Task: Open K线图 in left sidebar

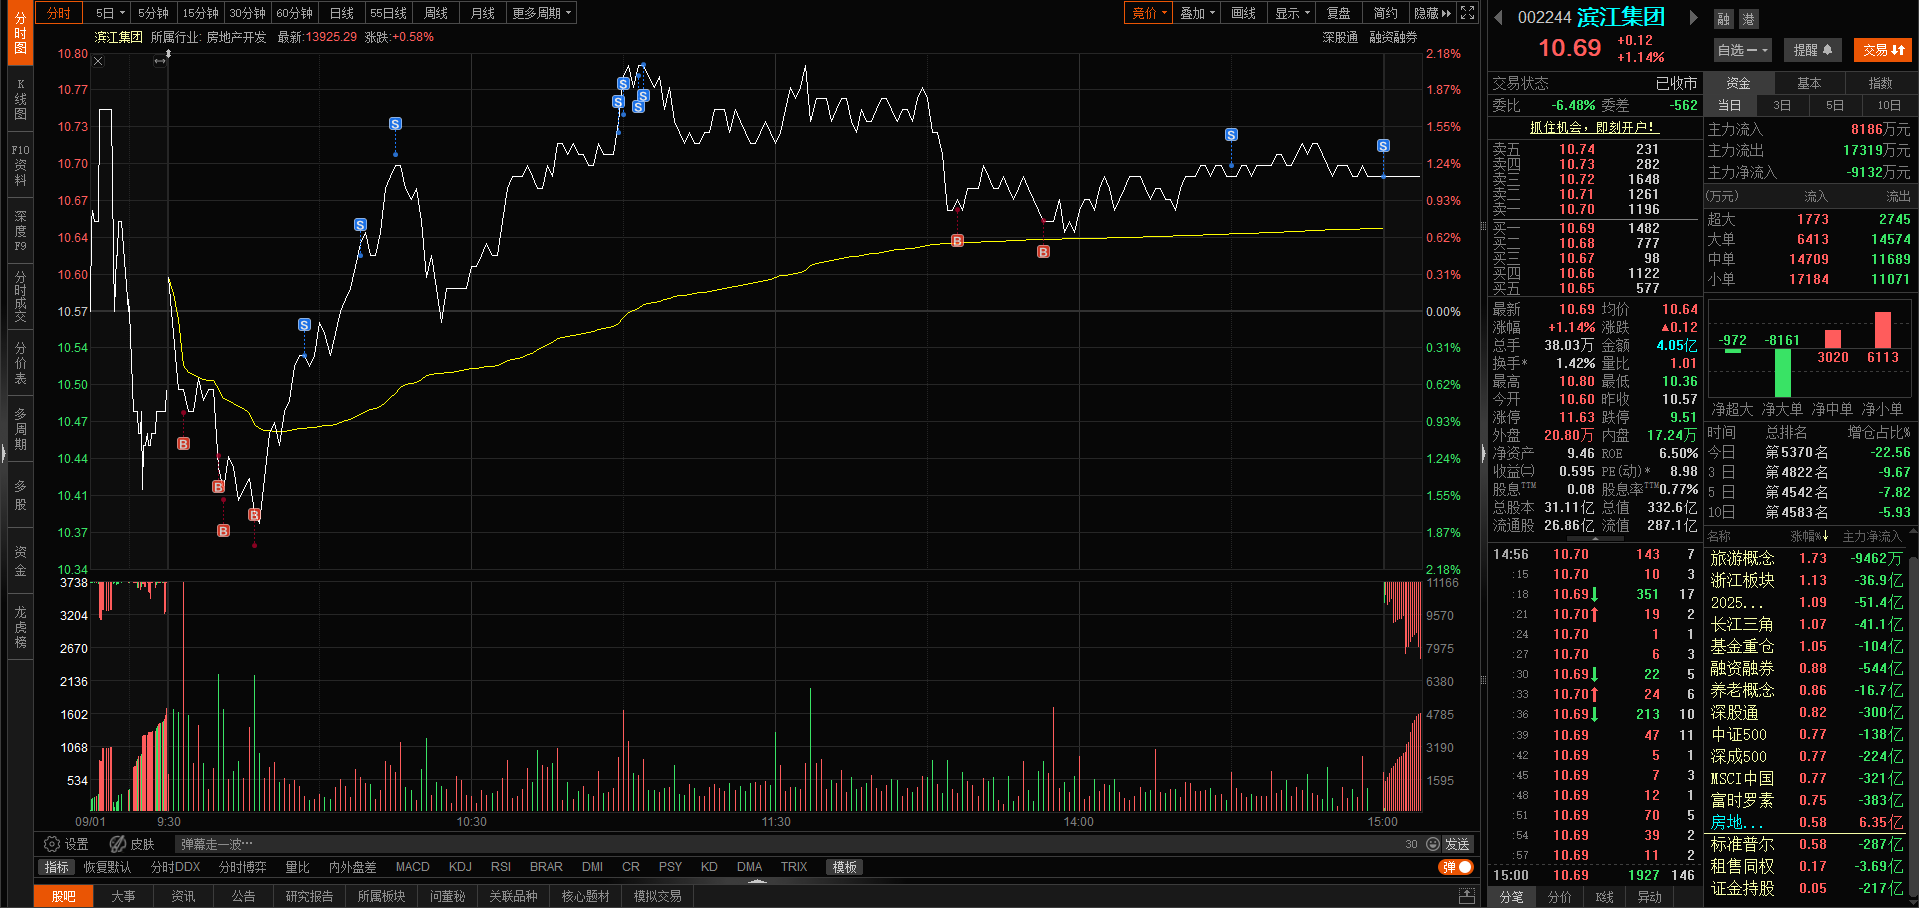Action: point(20,98)
